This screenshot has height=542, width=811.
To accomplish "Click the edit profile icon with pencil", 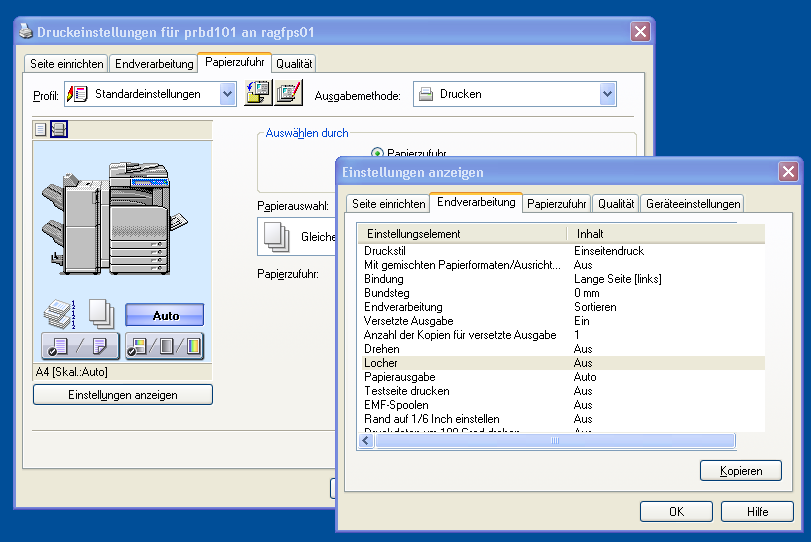I will click(x=289, y=93).
